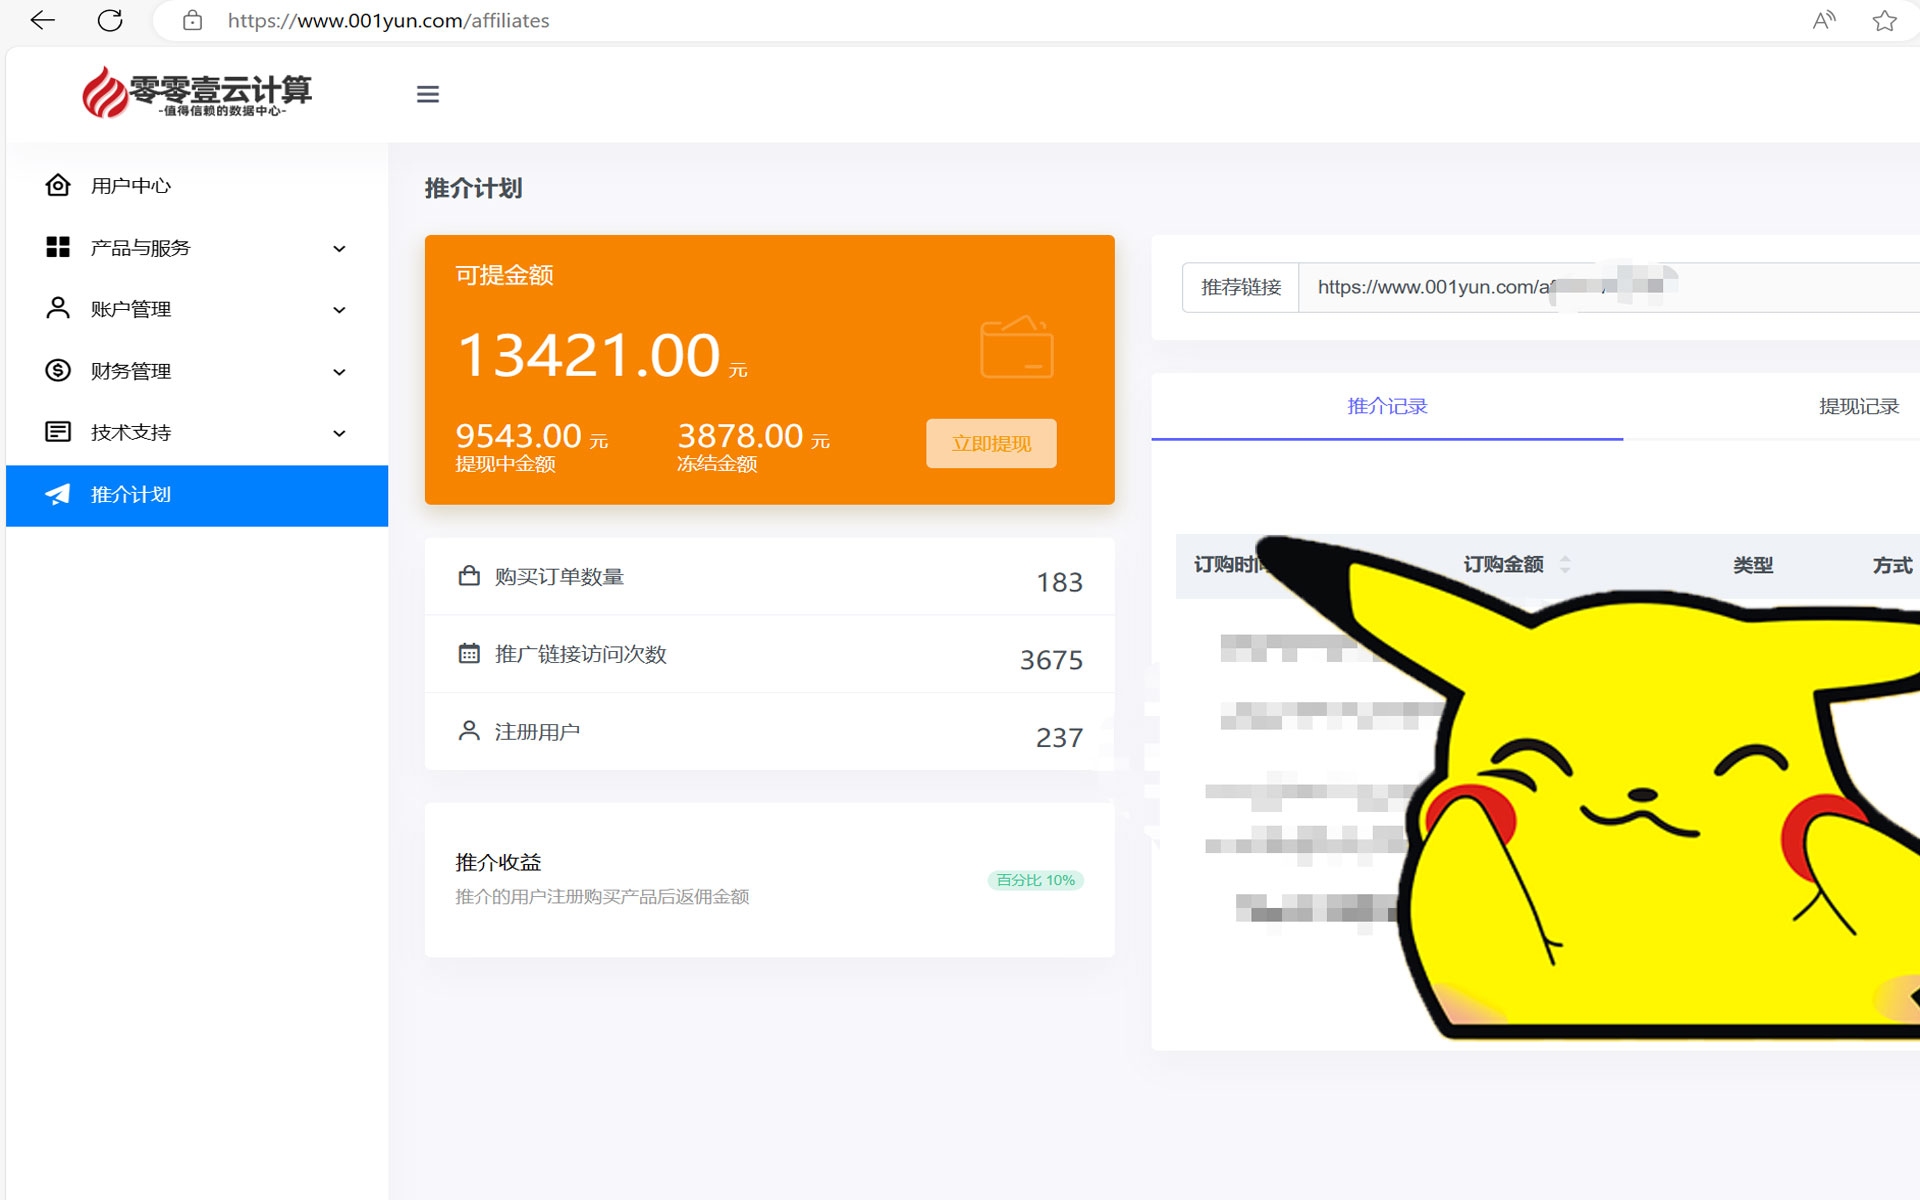Click the 3878.00 冻结金额 value
Screen dimensions: 1920x1200
[x=740, y=436]
